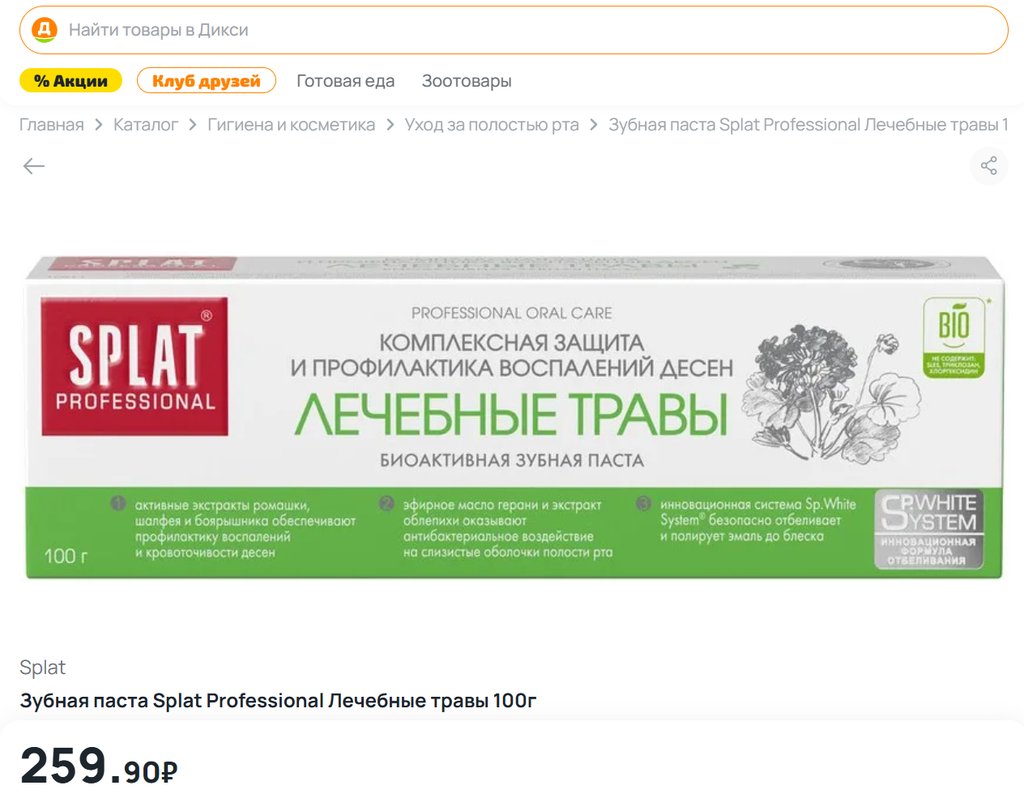Navigate to 'Каталог' breadcrumb
The height and width of the screenshot is (794, 1024).
[x=146, y=125]
